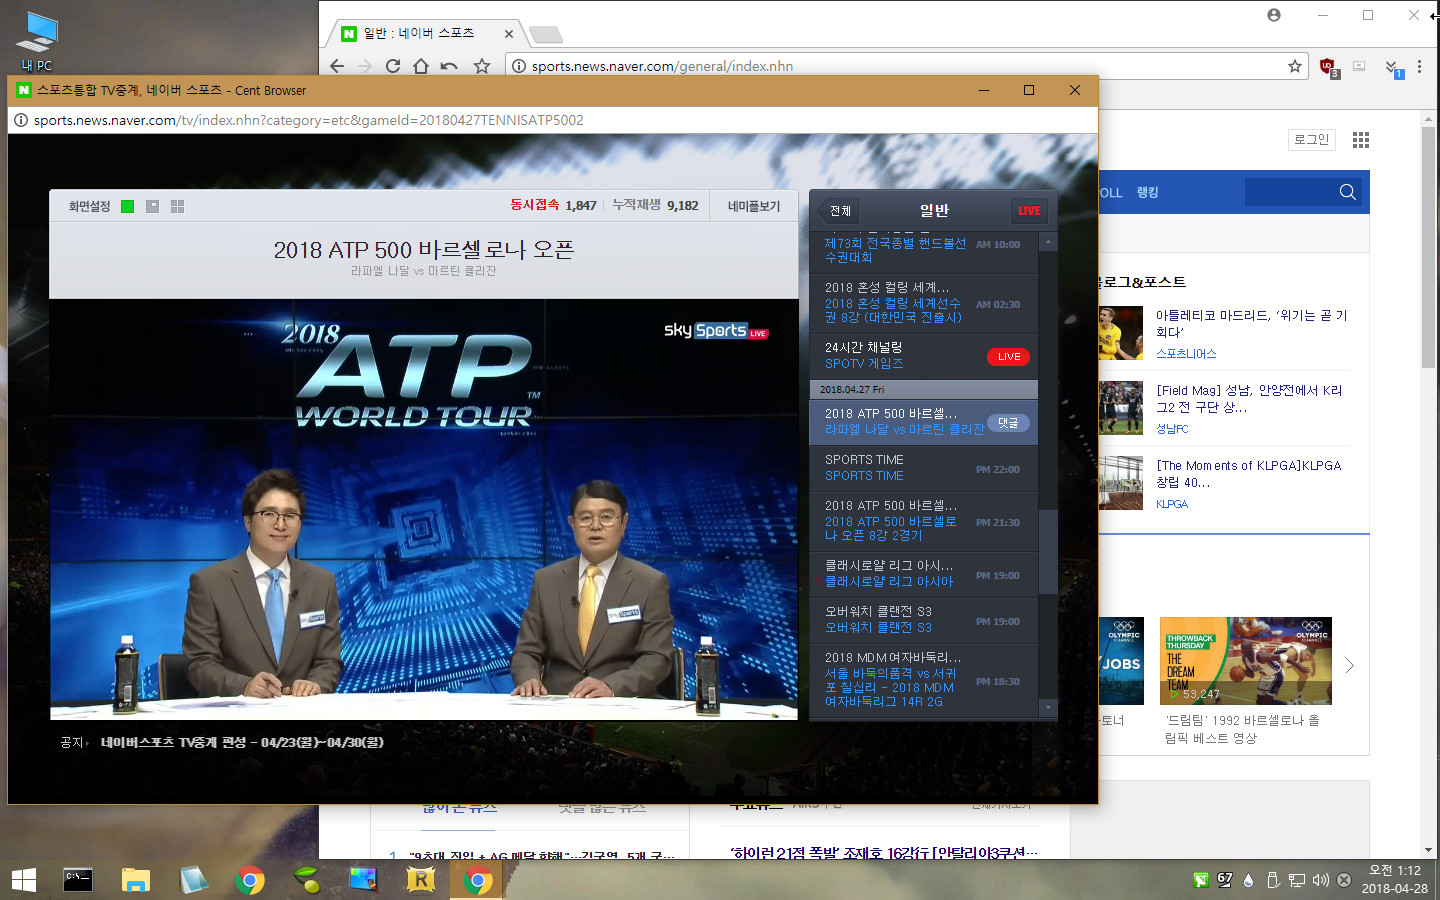Open the paint app icon on taskbar
Screen dimensions: 1440x900
pyautogui.click(x=363, y=880)
